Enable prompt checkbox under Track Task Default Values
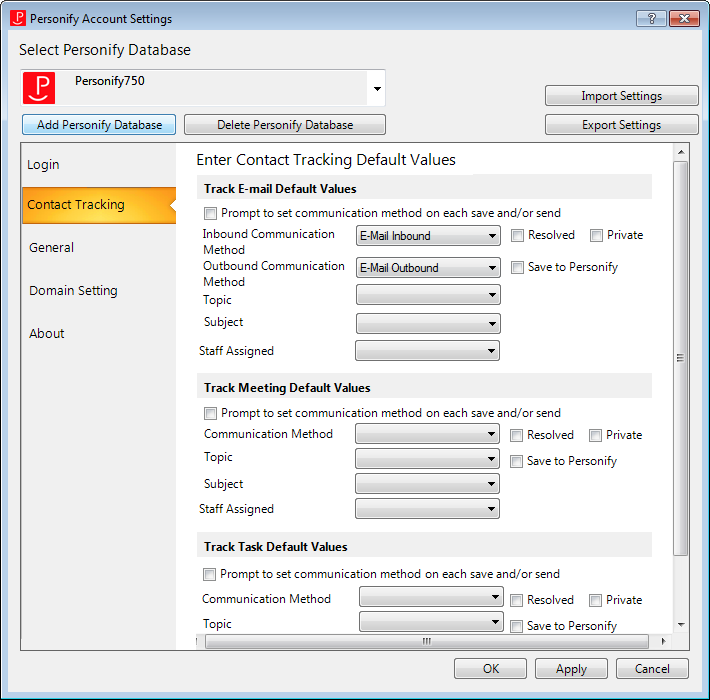 pos(209,575)
